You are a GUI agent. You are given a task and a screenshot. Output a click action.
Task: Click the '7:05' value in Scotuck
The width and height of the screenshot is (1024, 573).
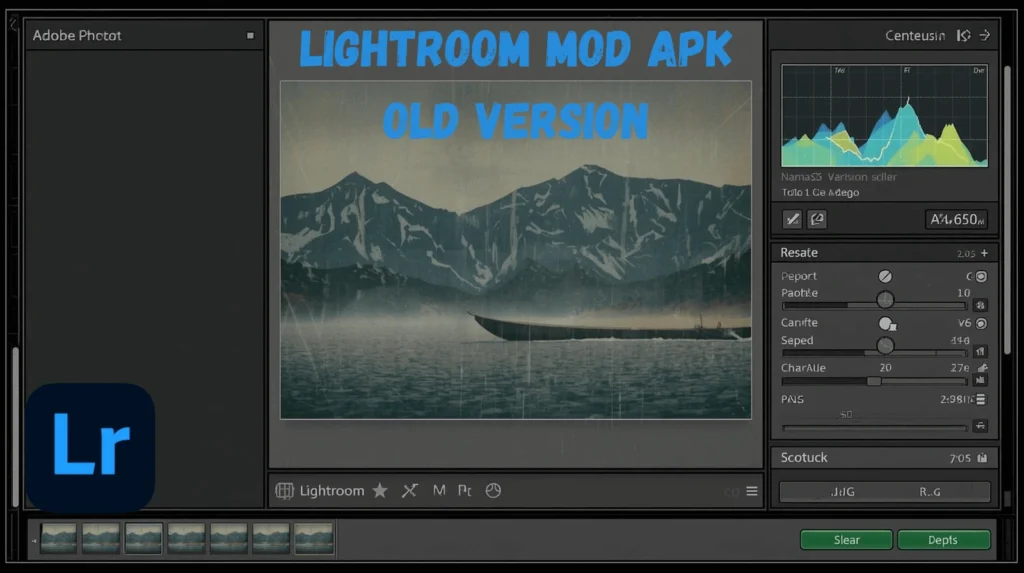click(x=960, y=459)
